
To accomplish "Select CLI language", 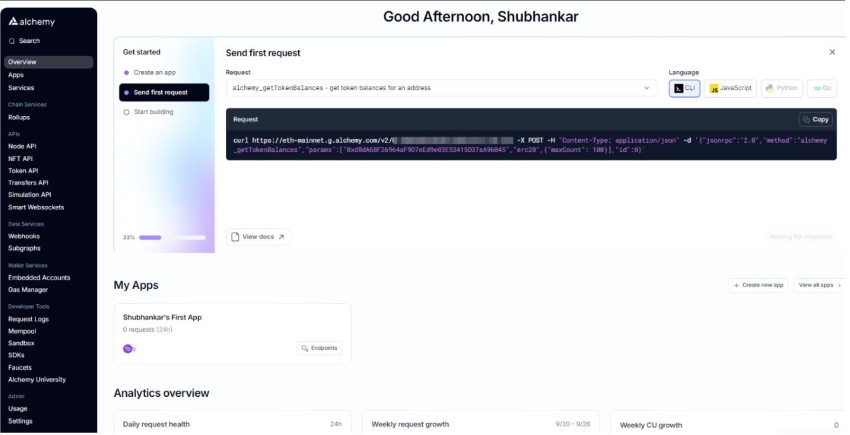I will pos(684,88).
